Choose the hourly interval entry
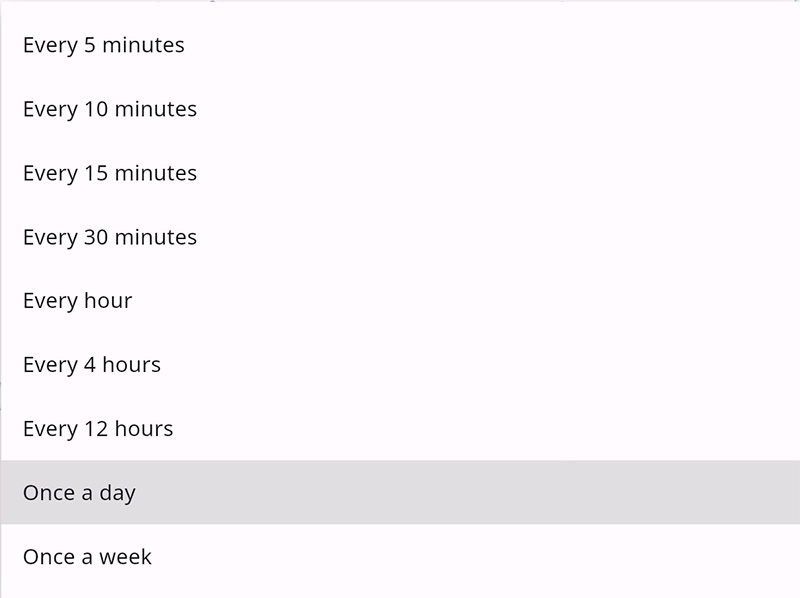 pyautogui.click(x=78, y=301)
